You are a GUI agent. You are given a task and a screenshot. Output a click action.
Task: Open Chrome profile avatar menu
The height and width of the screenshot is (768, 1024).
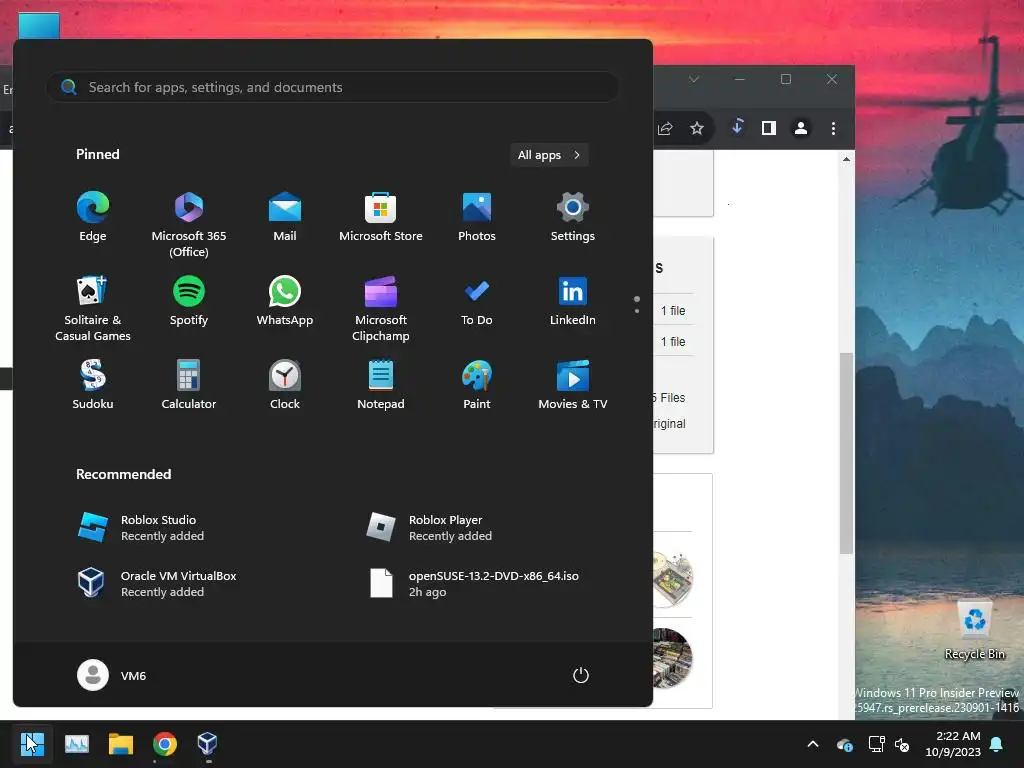coord(801,128)
